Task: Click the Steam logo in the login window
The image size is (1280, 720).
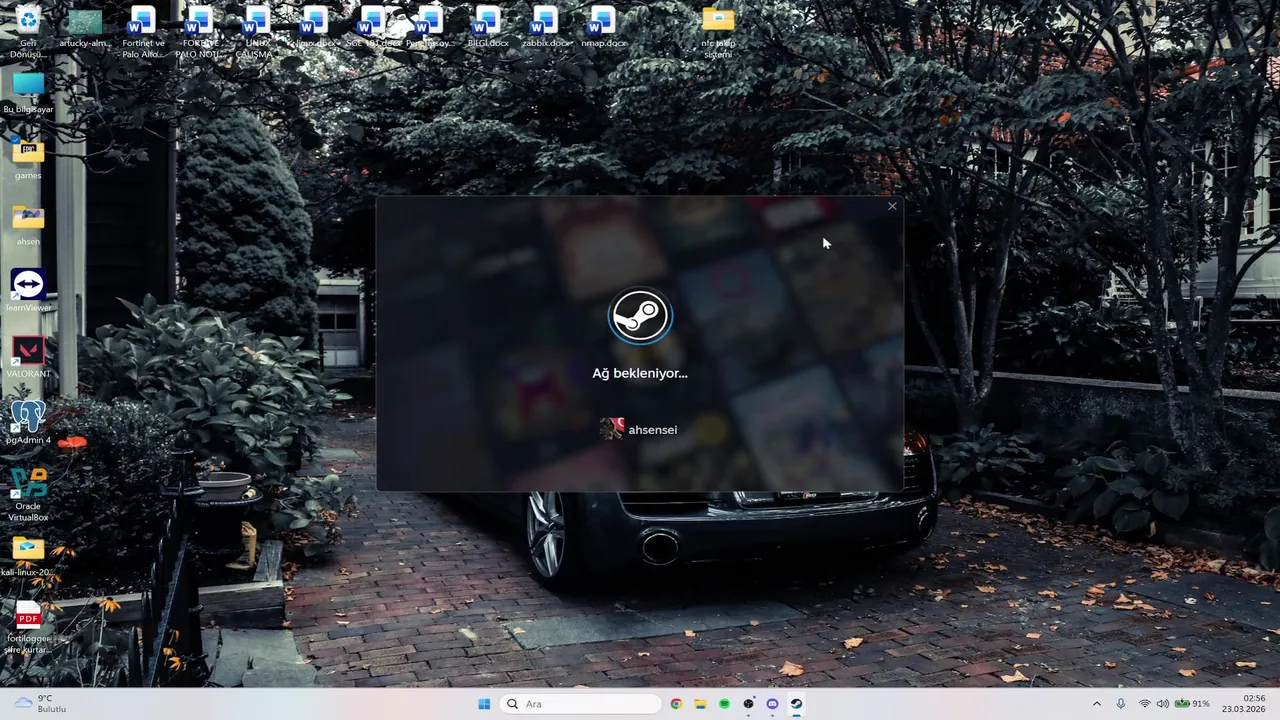Action: [x=640, y=316]
